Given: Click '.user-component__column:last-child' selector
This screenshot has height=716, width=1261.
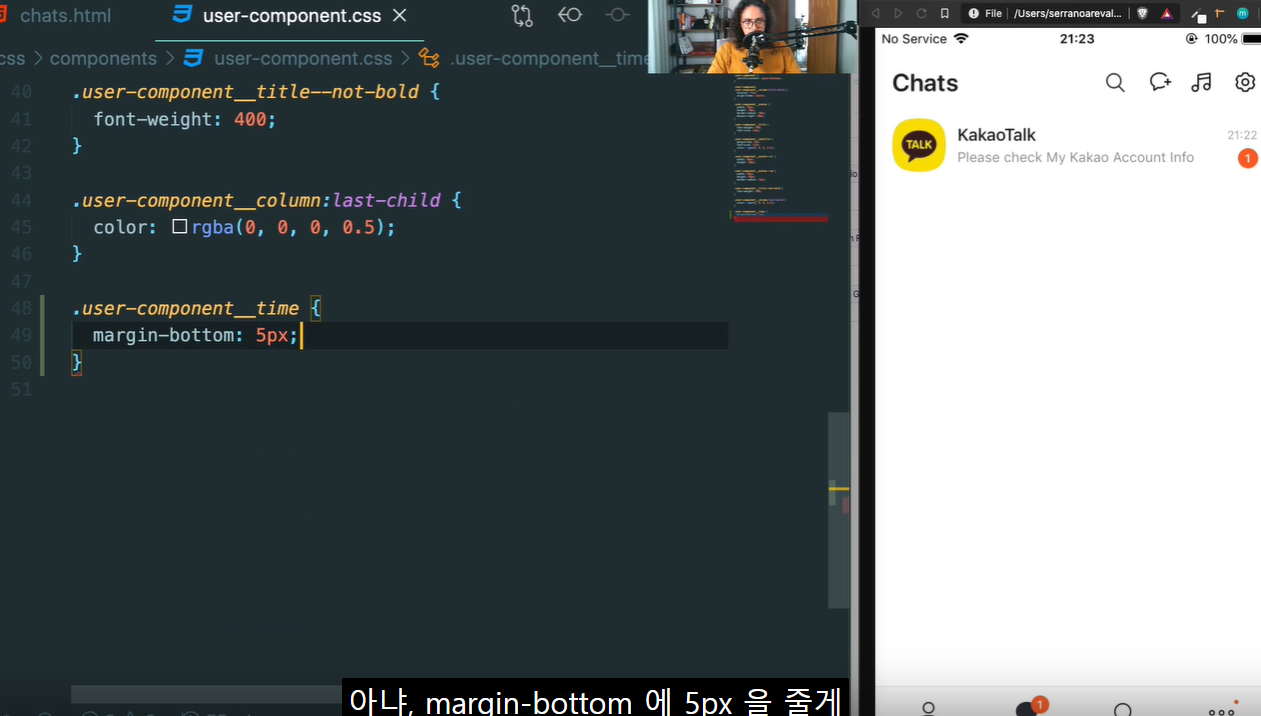Looking at the screenshot, I should point(256,200).
